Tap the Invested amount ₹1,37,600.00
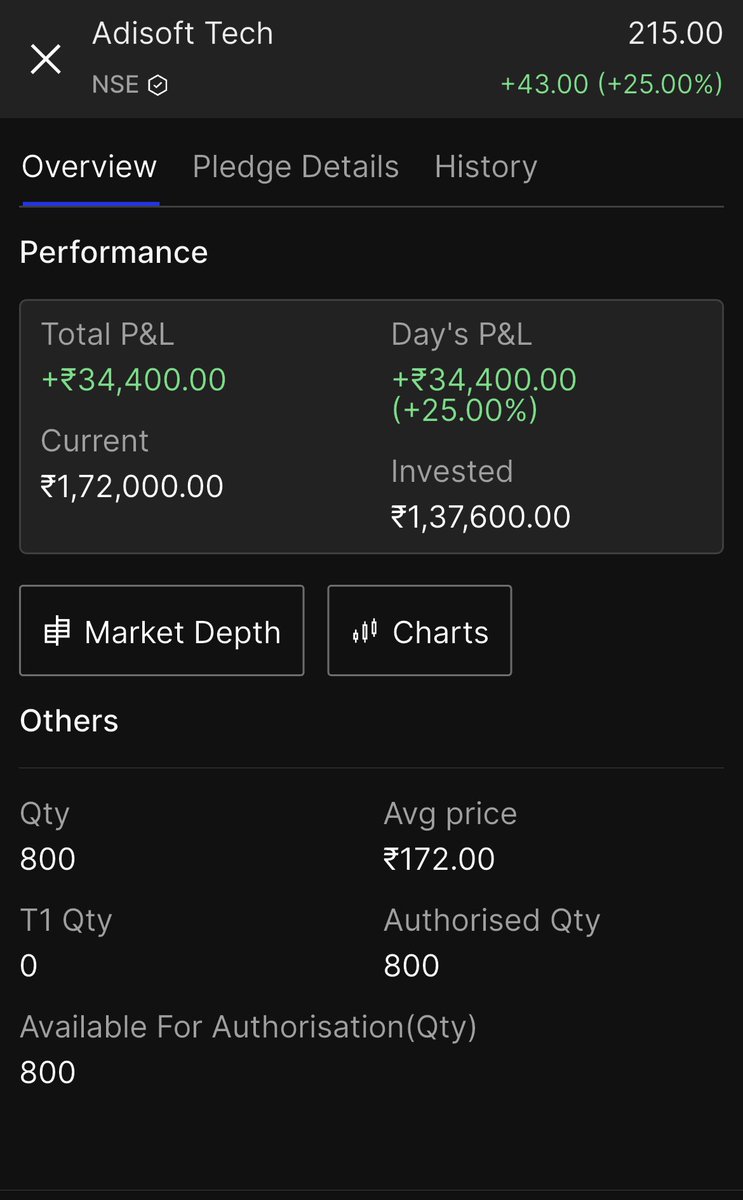 pyautogui.click(x=481, y=517)
